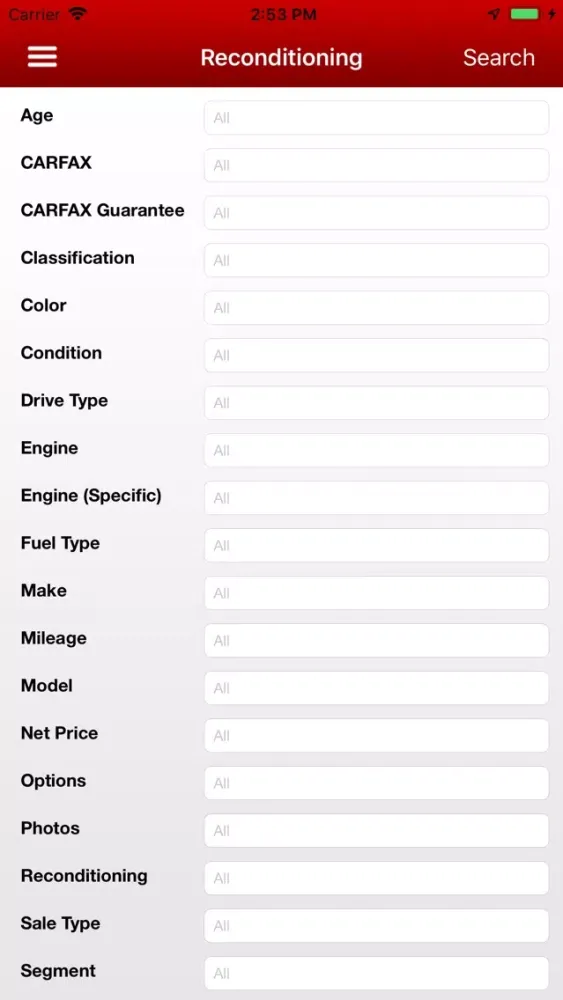The image size is (563, 1000).
Task: Select the Drive Type filter field
Action: pyautogui.click(x=376, y=403)
